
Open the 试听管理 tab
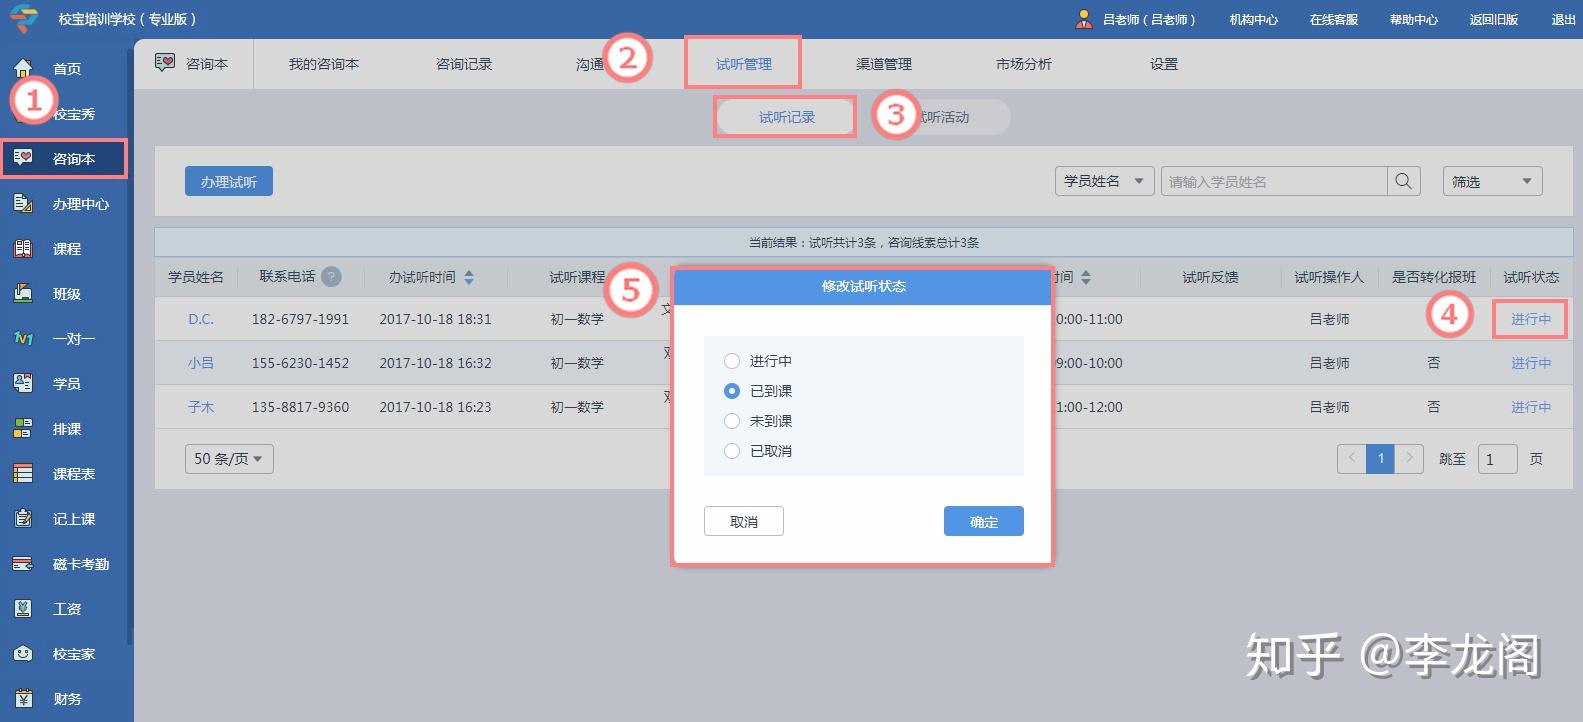(x=743, y=64)
